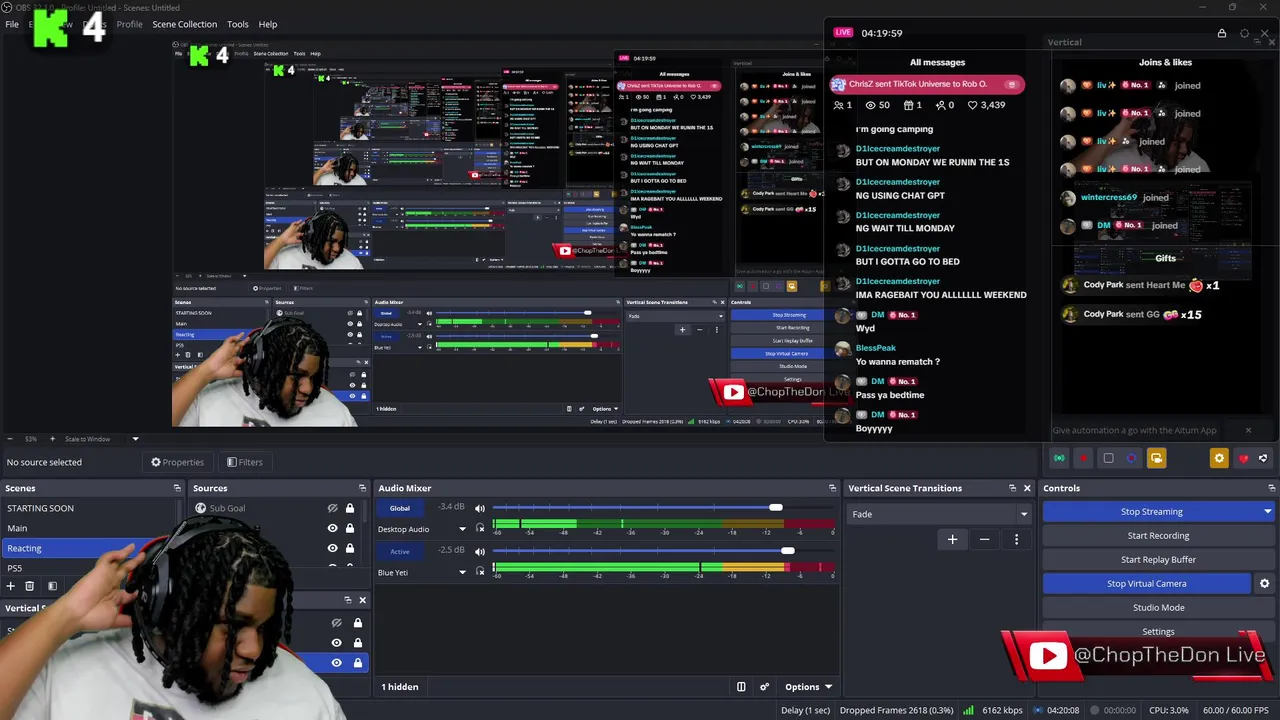This screenshot has height=720, width=1280.
Task: Adjust the Blue Yeti volume slider handle
Action: [x=788, y=550]
